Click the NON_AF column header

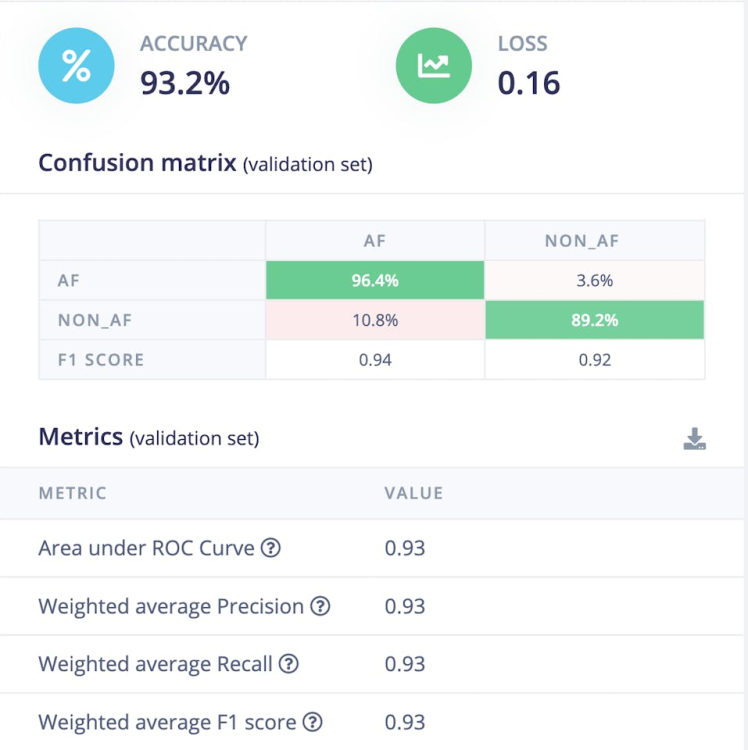point(594,241)
